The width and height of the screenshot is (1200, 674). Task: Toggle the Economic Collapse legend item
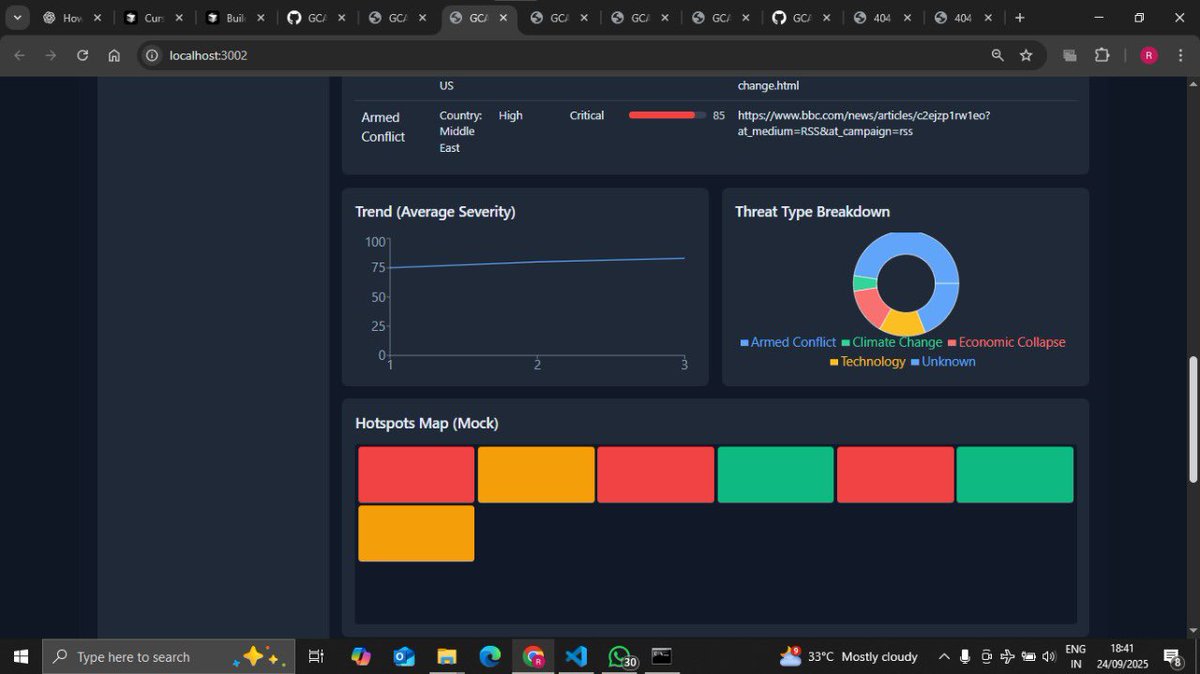[1006, 342]
